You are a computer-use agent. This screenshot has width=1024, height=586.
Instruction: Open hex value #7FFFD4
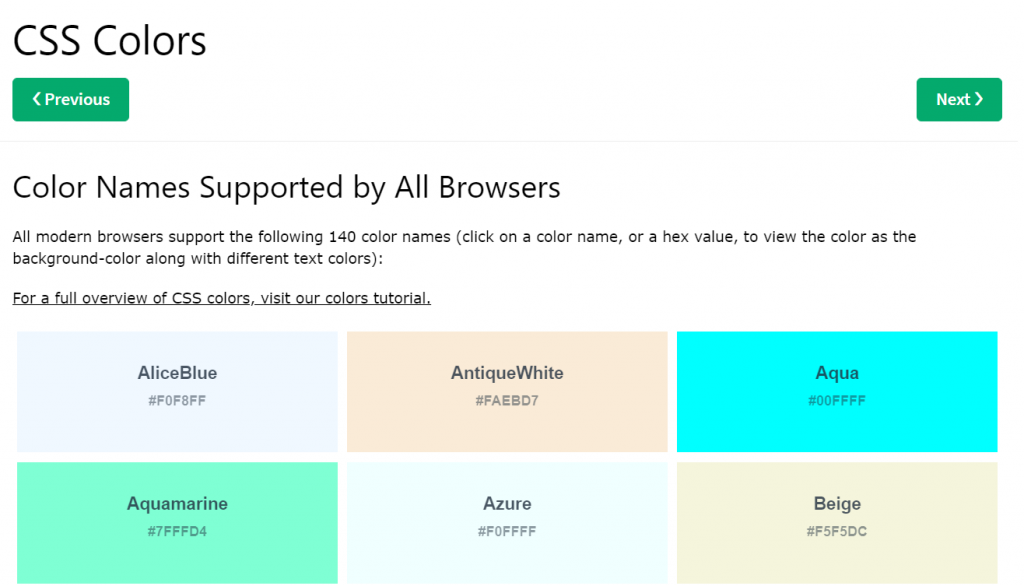point(177,531)
